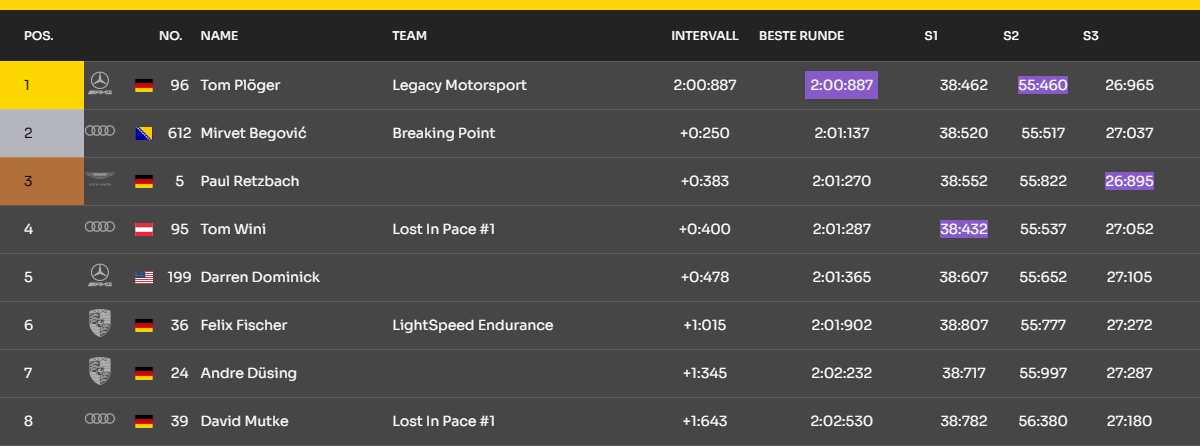The height and width of the screenshot is (446, 1200).
Task: Sort by the BESTE RUNDE column header
Action: (801, 36)
